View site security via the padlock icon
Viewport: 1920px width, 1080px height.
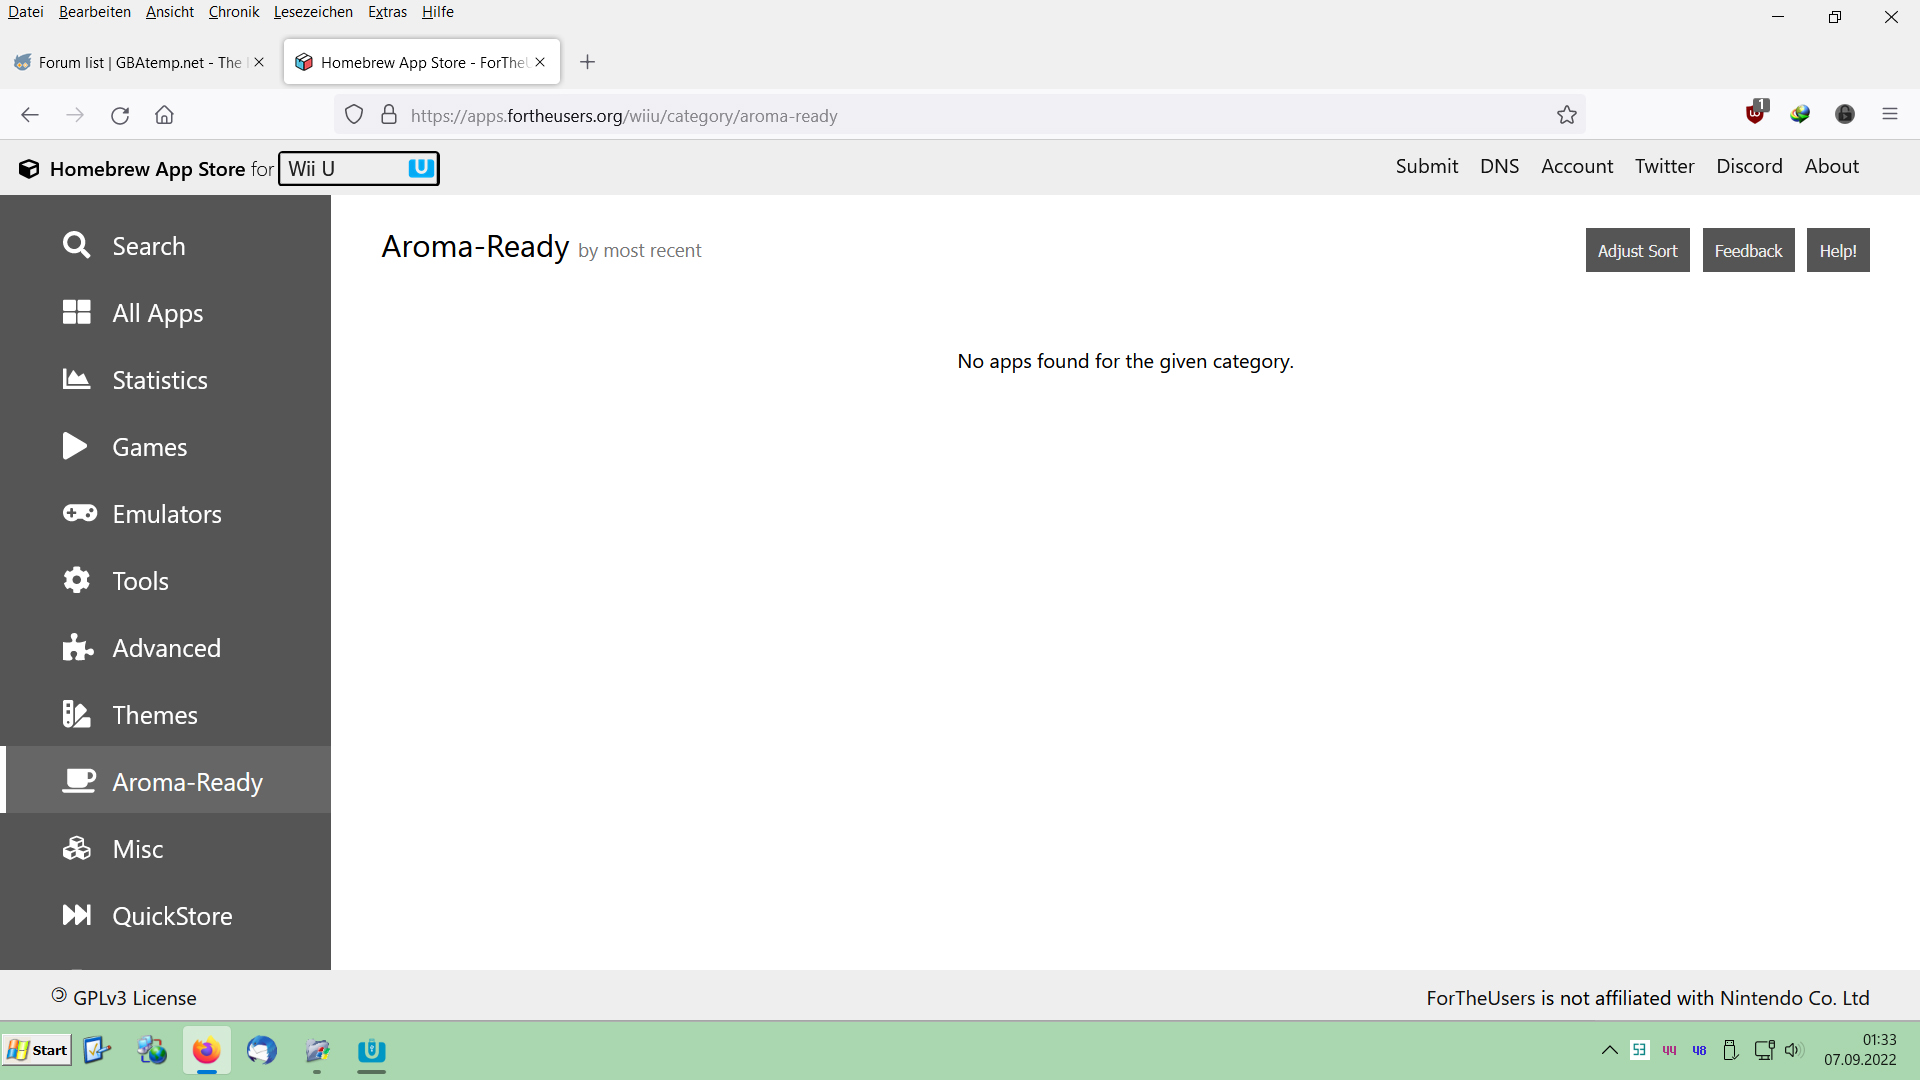[x=389, y=115]
